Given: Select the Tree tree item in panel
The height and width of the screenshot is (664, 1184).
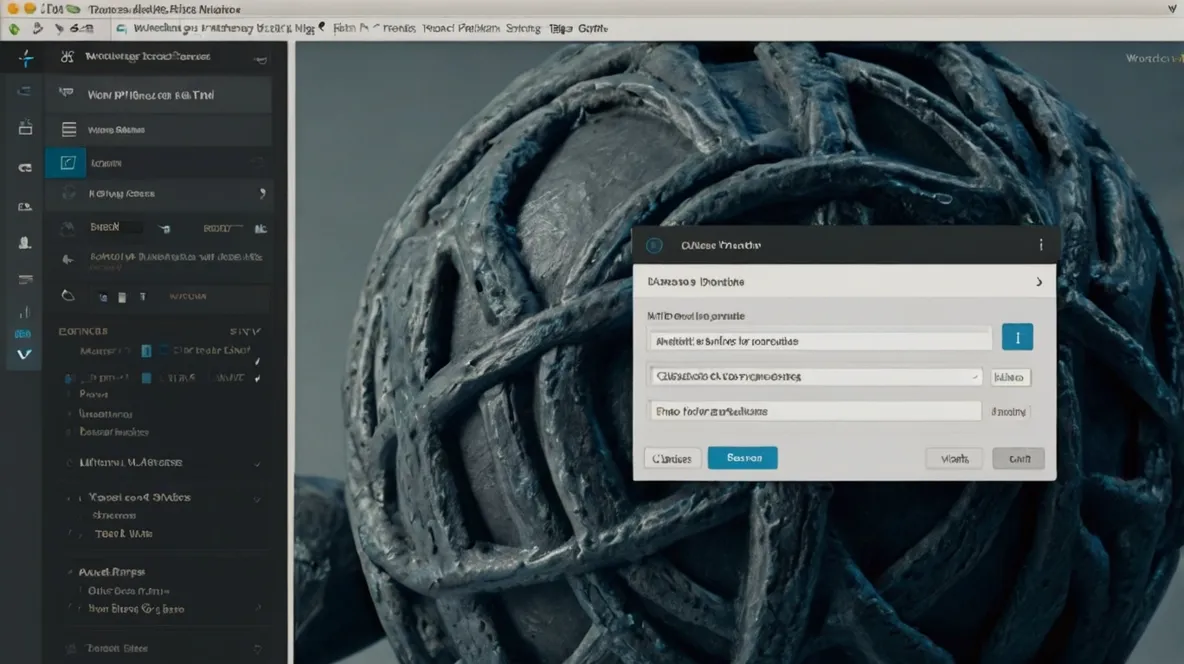Looking at the screenshot, I should 124,533.
